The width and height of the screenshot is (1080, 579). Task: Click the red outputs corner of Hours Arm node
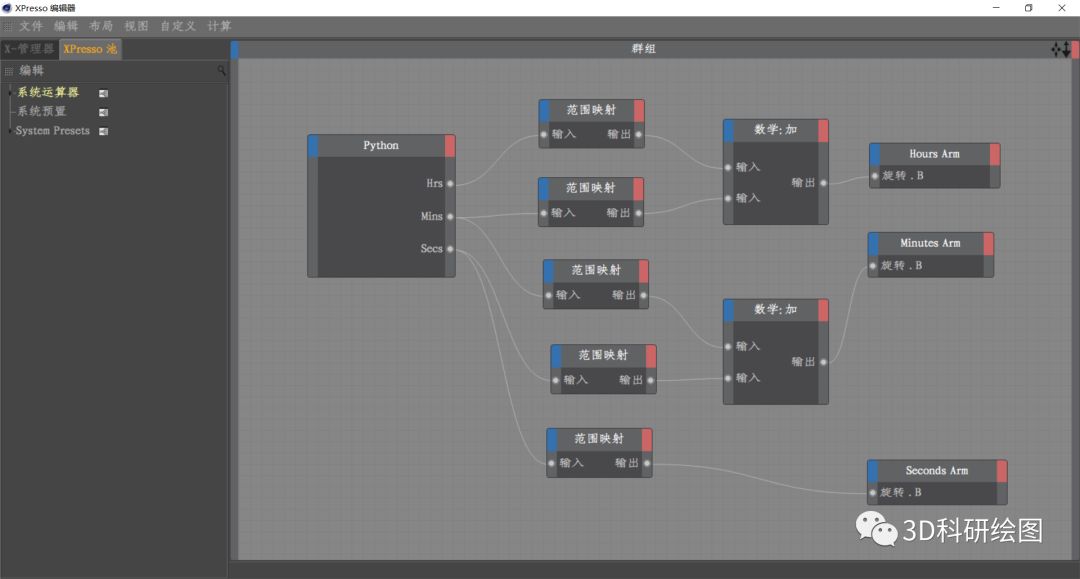[x=995, y=154]
